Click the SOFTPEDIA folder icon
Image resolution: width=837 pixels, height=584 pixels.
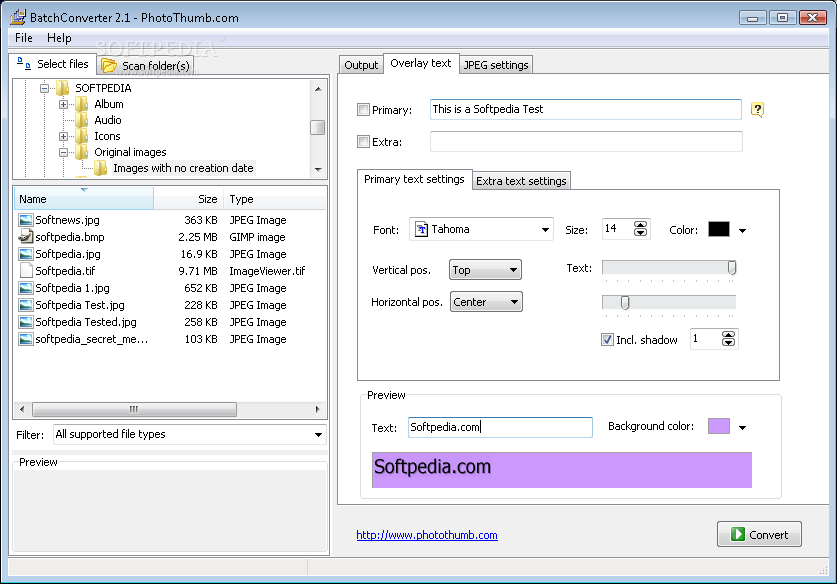pos(62,88)
